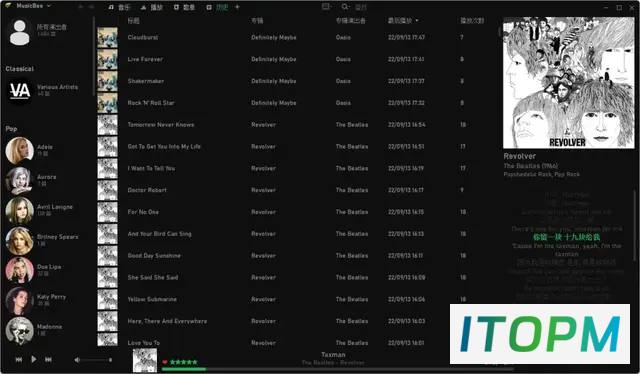The width and height of the screenshot is (640, 374).
Task: Set rating with green stars
Action: 184,362
